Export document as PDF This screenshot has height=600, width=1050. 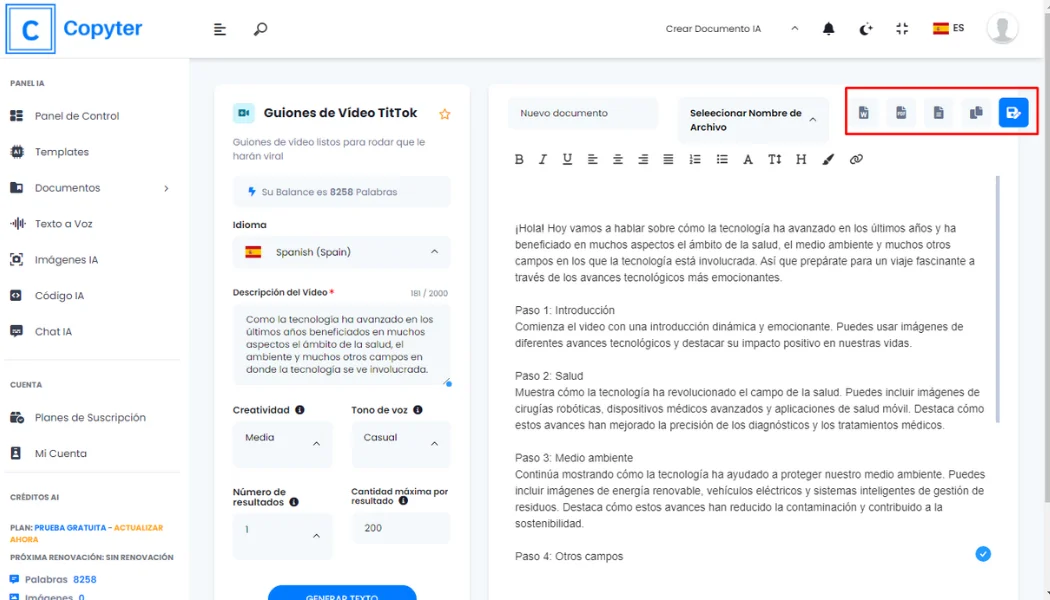point(901,113)
